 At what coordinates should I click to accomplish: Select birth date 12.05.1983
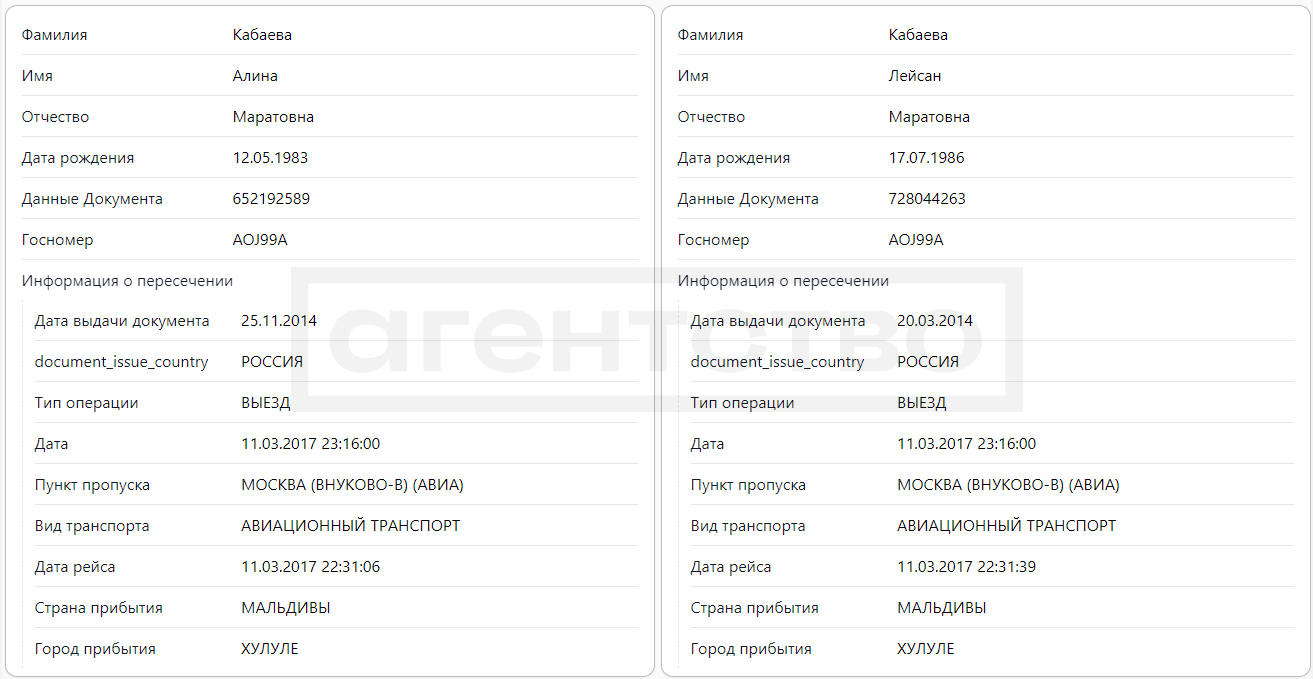click(270, 158)
